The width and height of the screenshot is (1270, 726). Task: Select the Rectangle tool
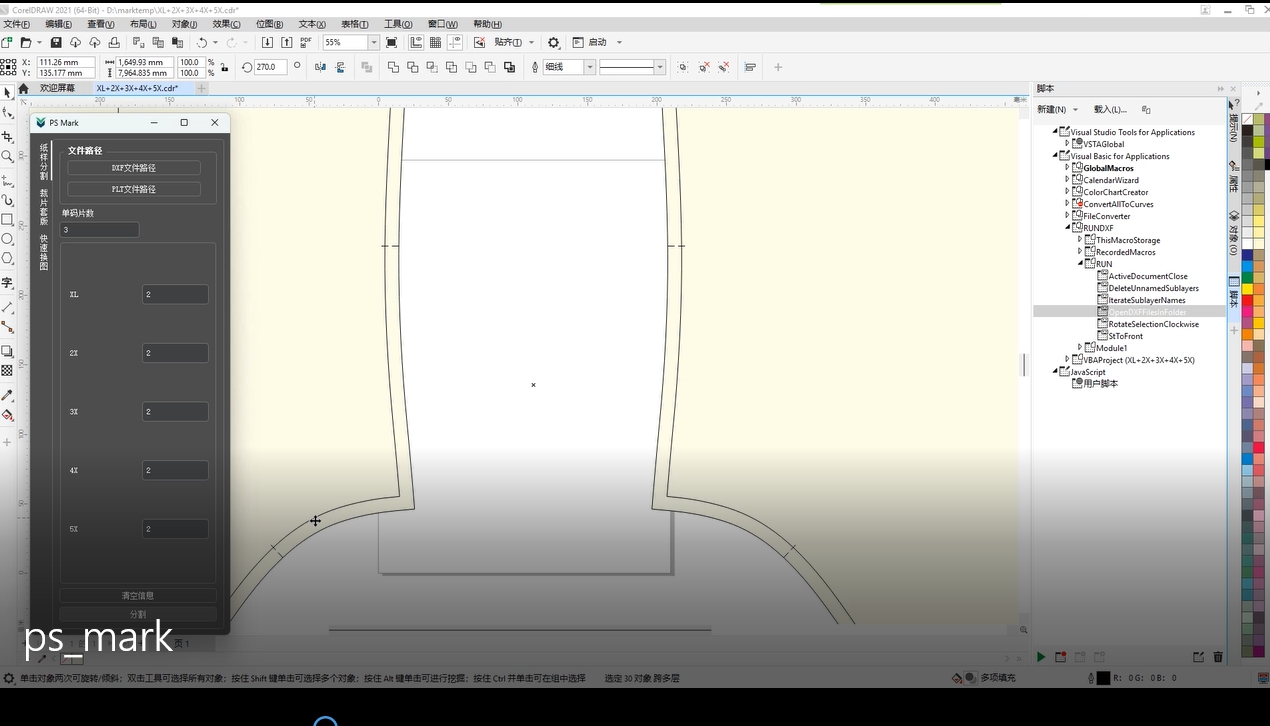8,220
